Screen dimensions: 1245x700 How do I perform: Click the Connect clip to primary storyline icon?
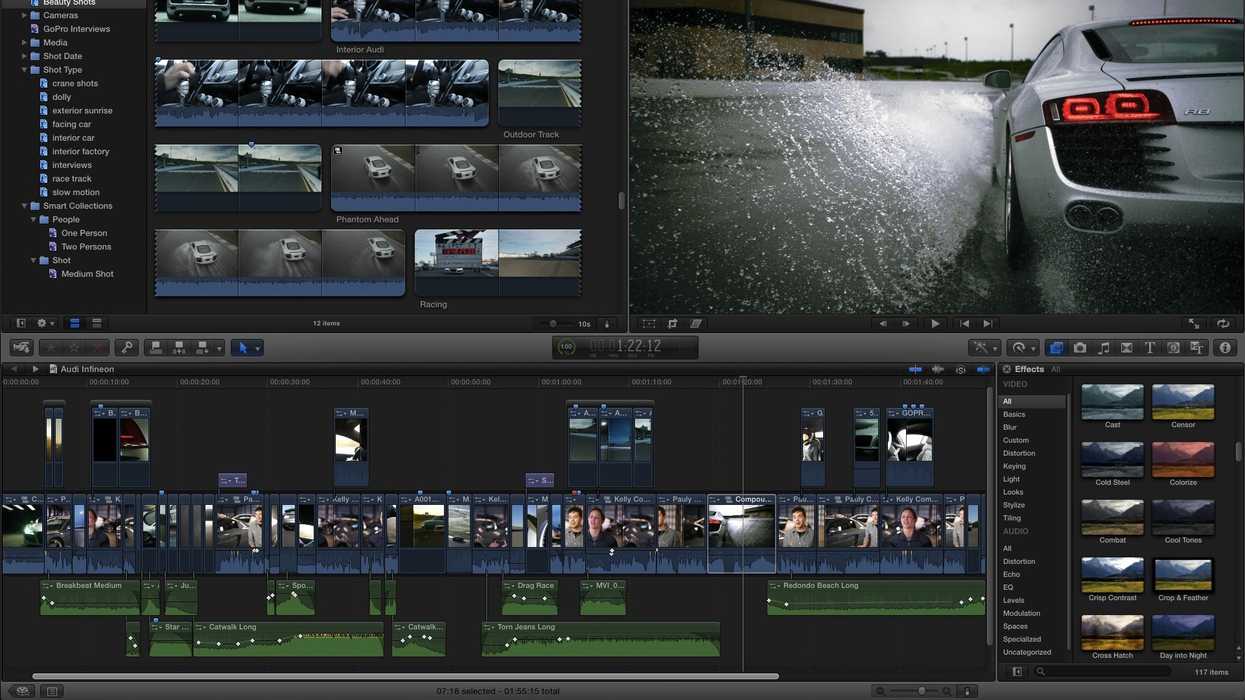(x=155, y=348)
